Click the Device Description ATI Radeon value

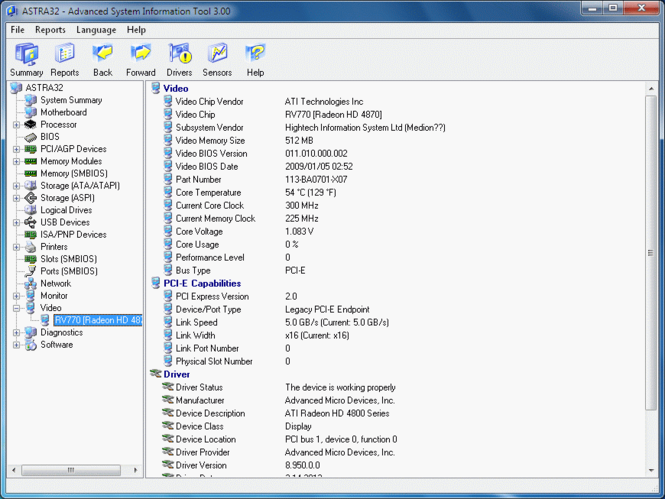pyautogui.click(x=337, y=413)
